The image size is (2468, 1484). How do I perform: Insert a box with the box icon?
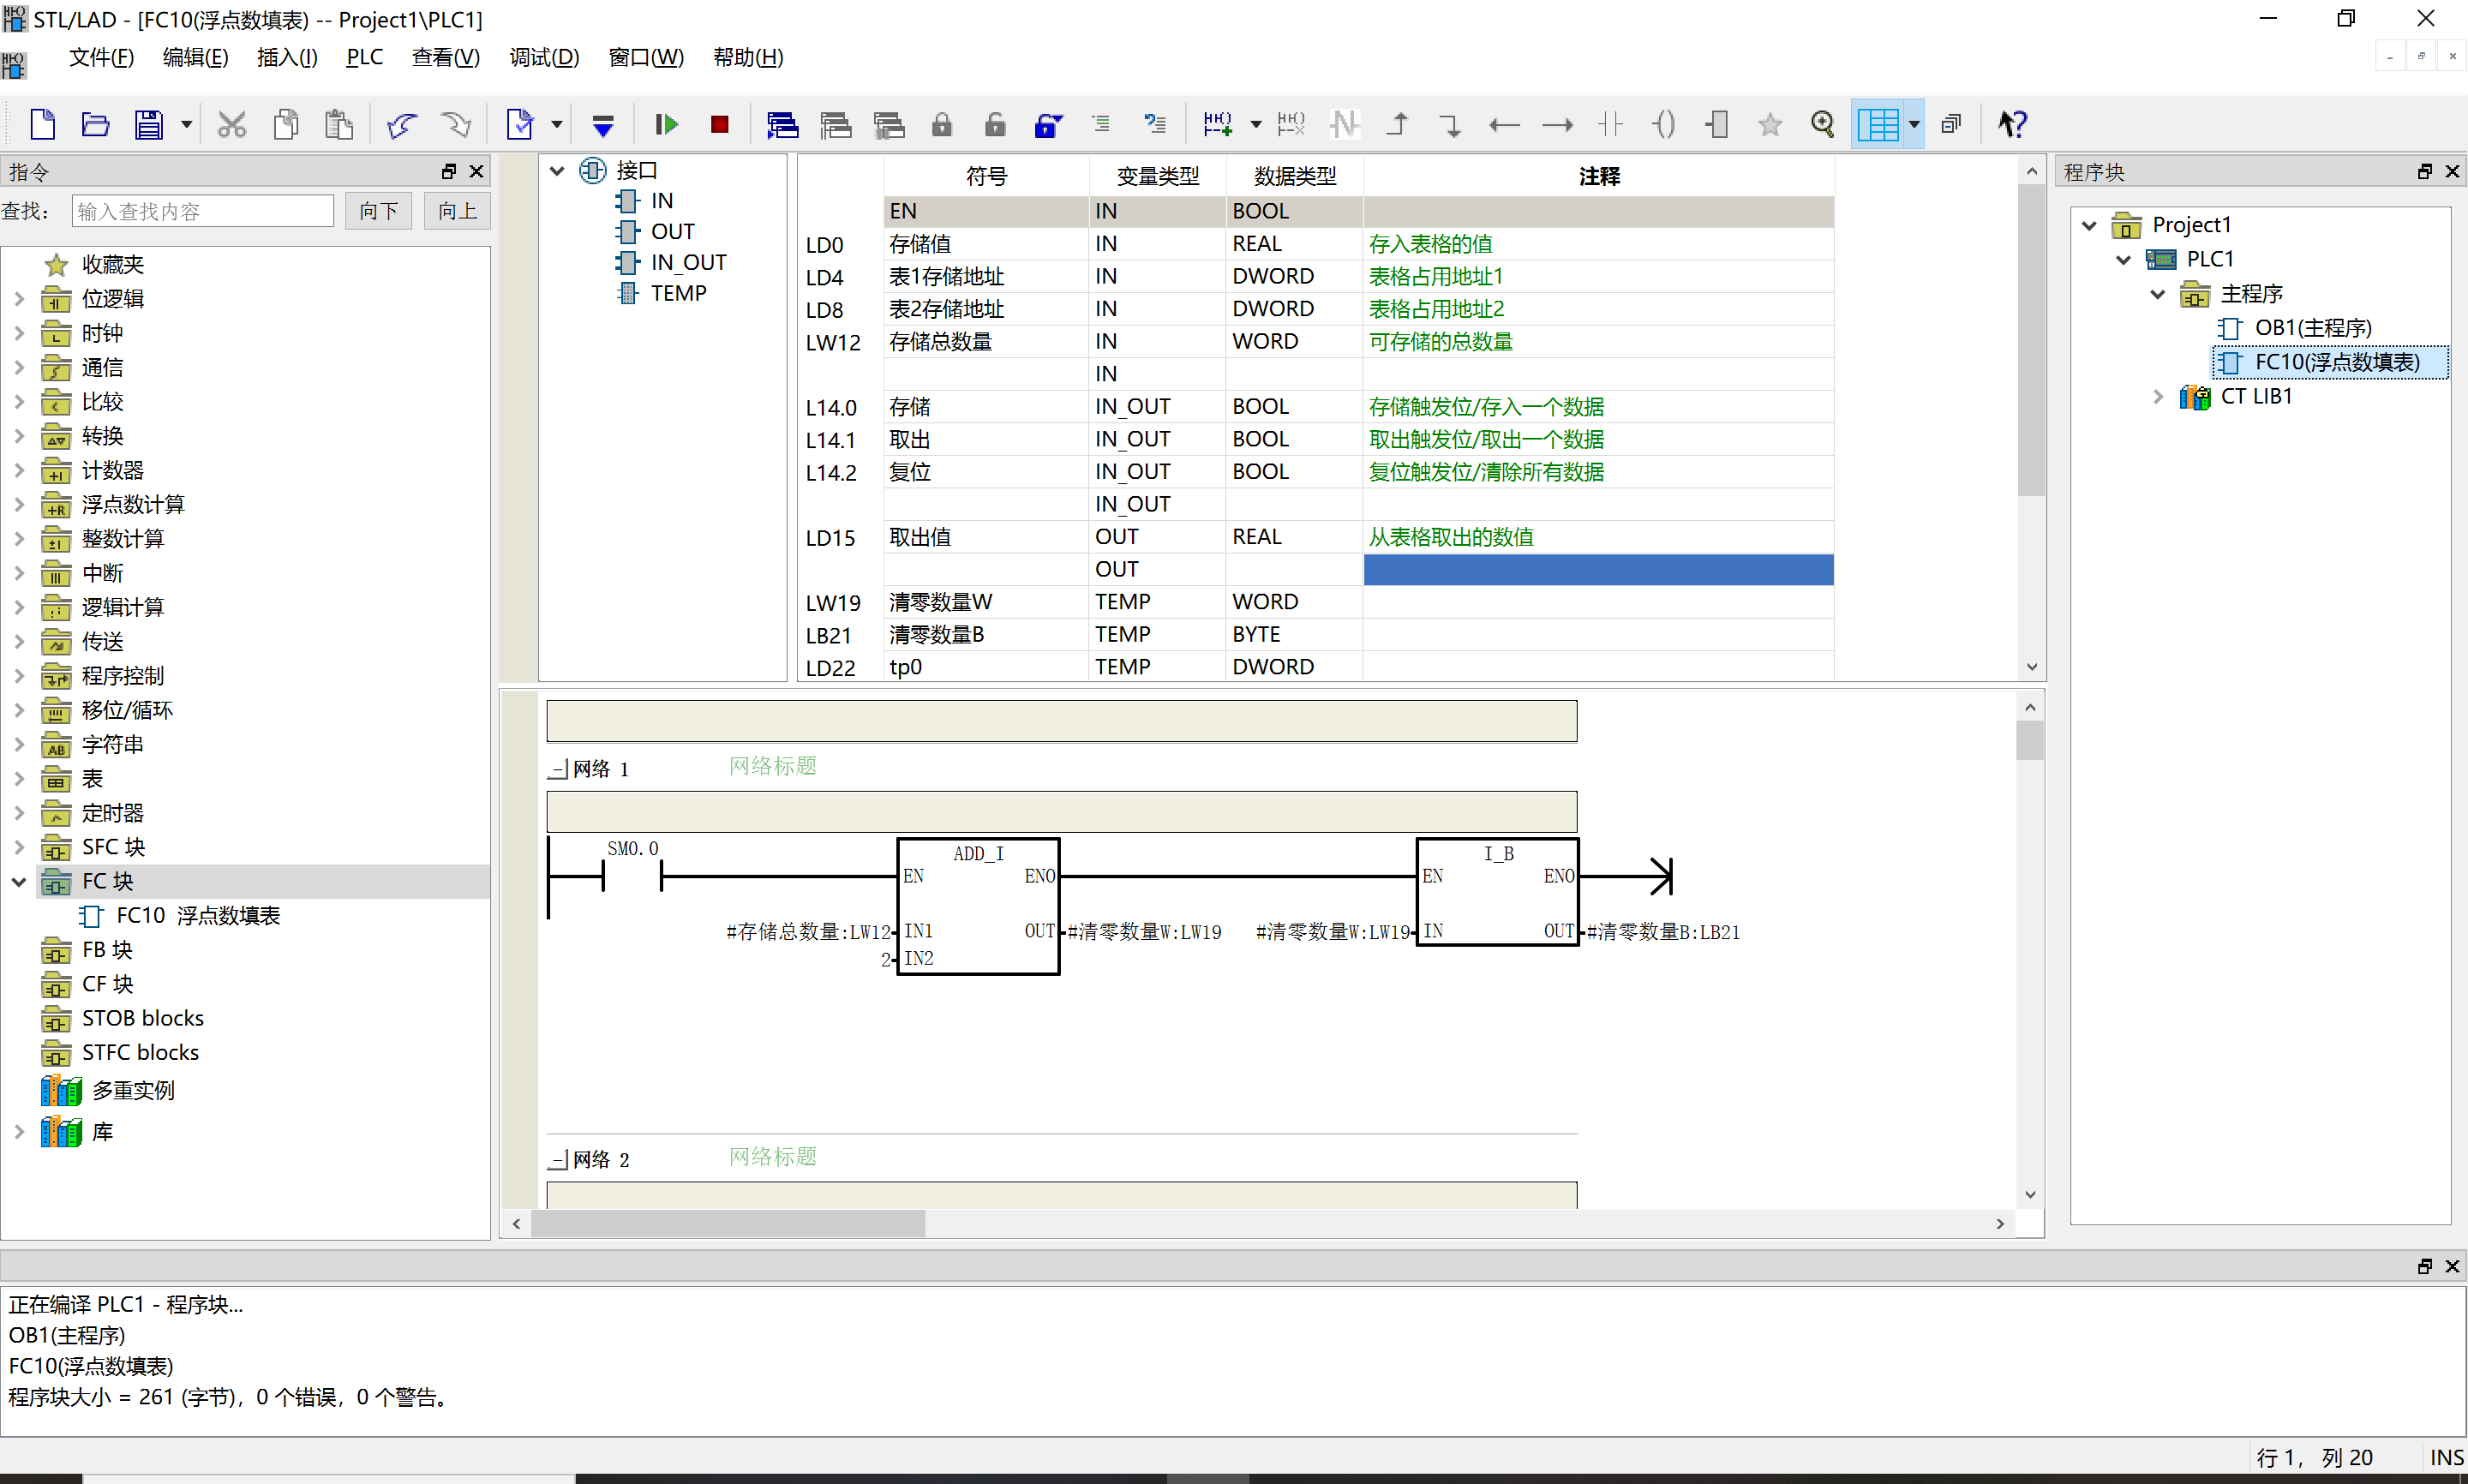click(1717, 124)
